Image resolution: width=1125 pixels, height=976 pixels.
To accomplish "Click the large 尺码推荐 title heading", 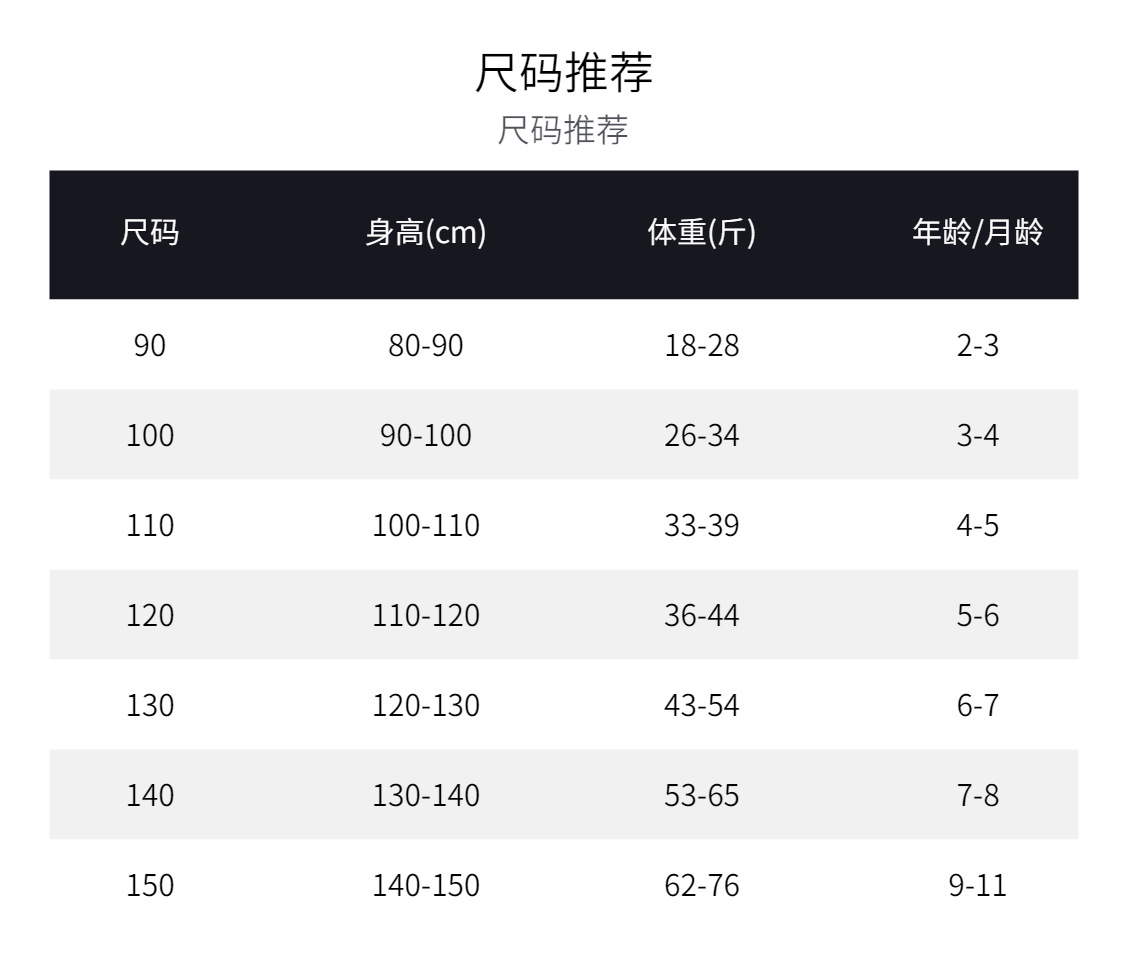I will coord(562,73).
